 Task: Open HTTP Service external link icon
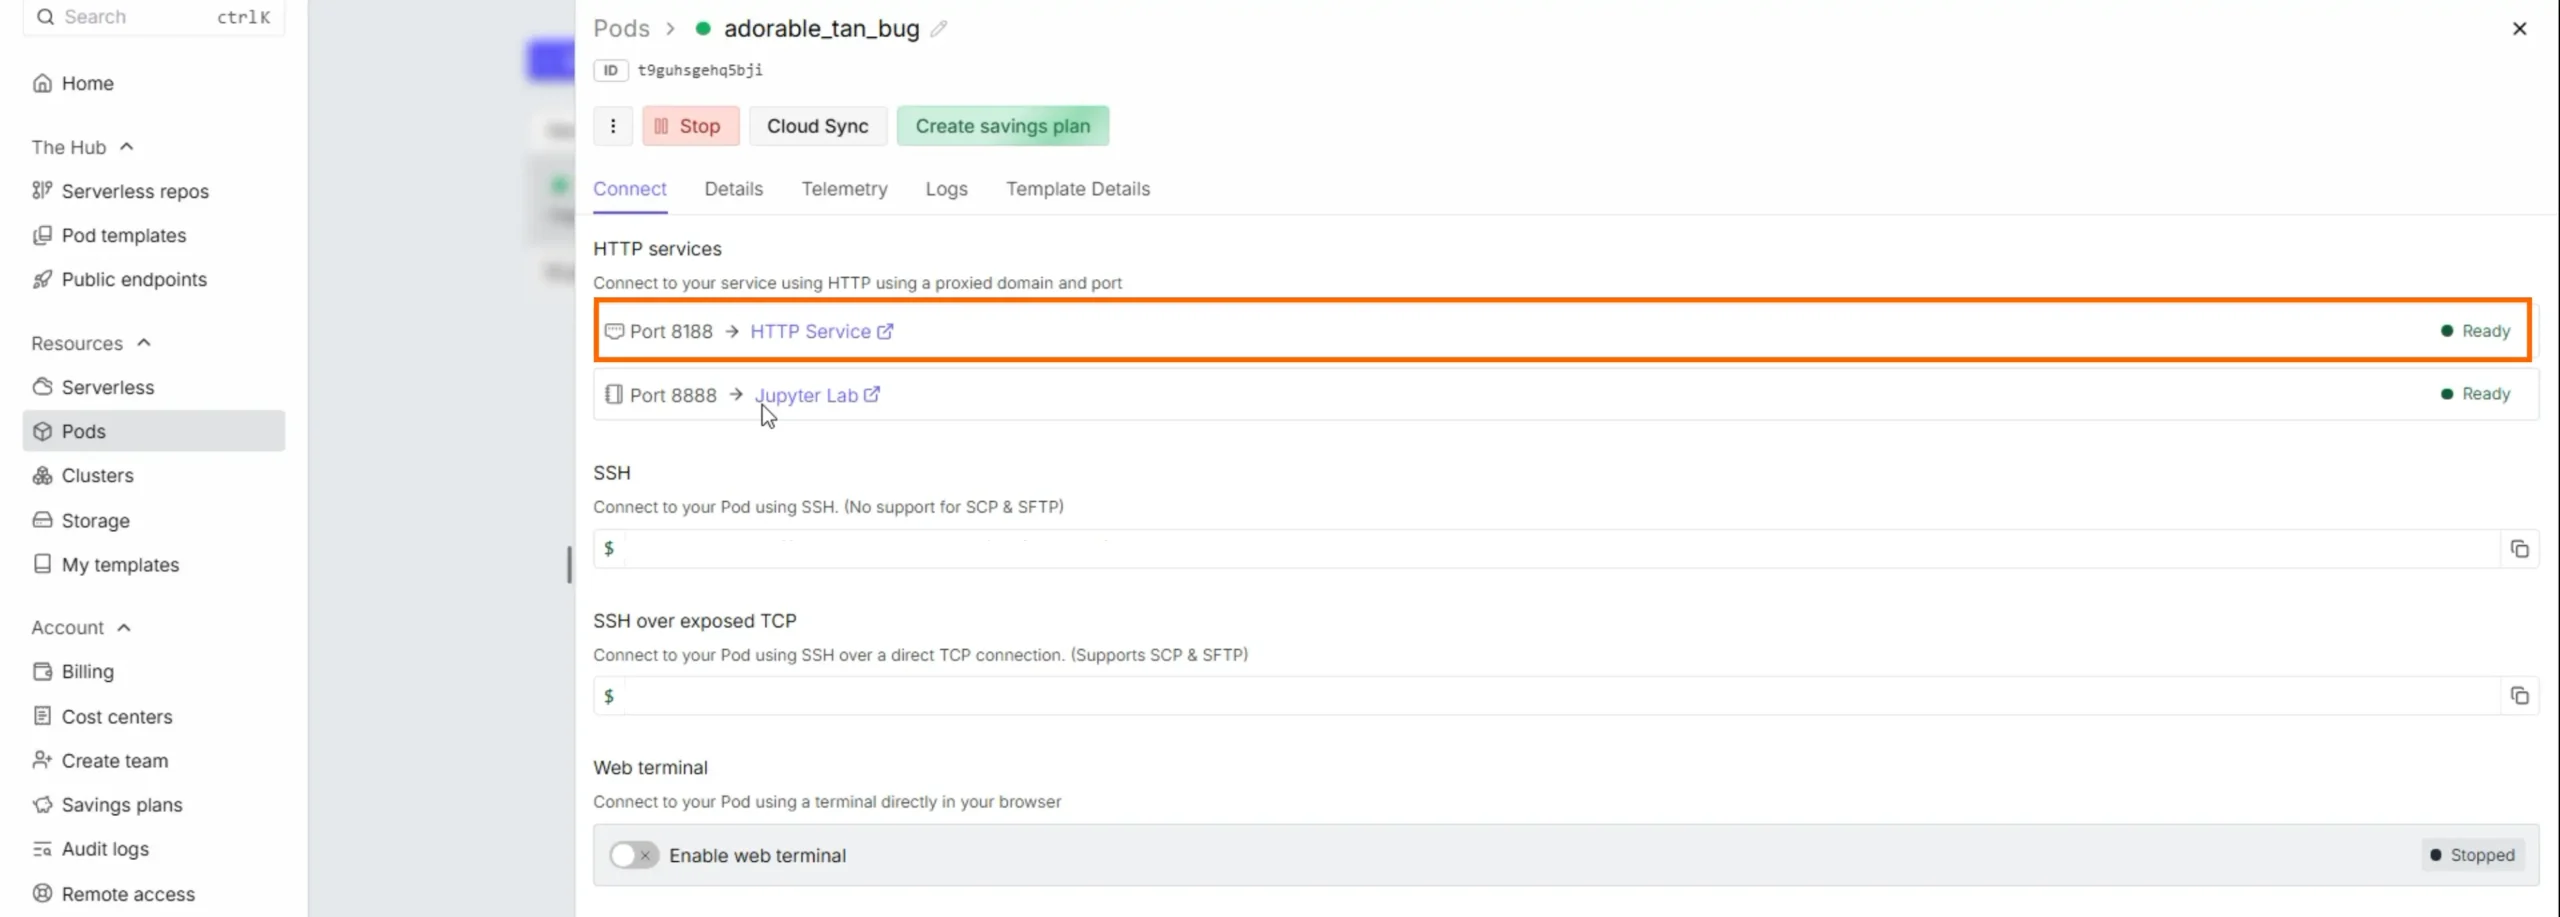tap(885, 331)
